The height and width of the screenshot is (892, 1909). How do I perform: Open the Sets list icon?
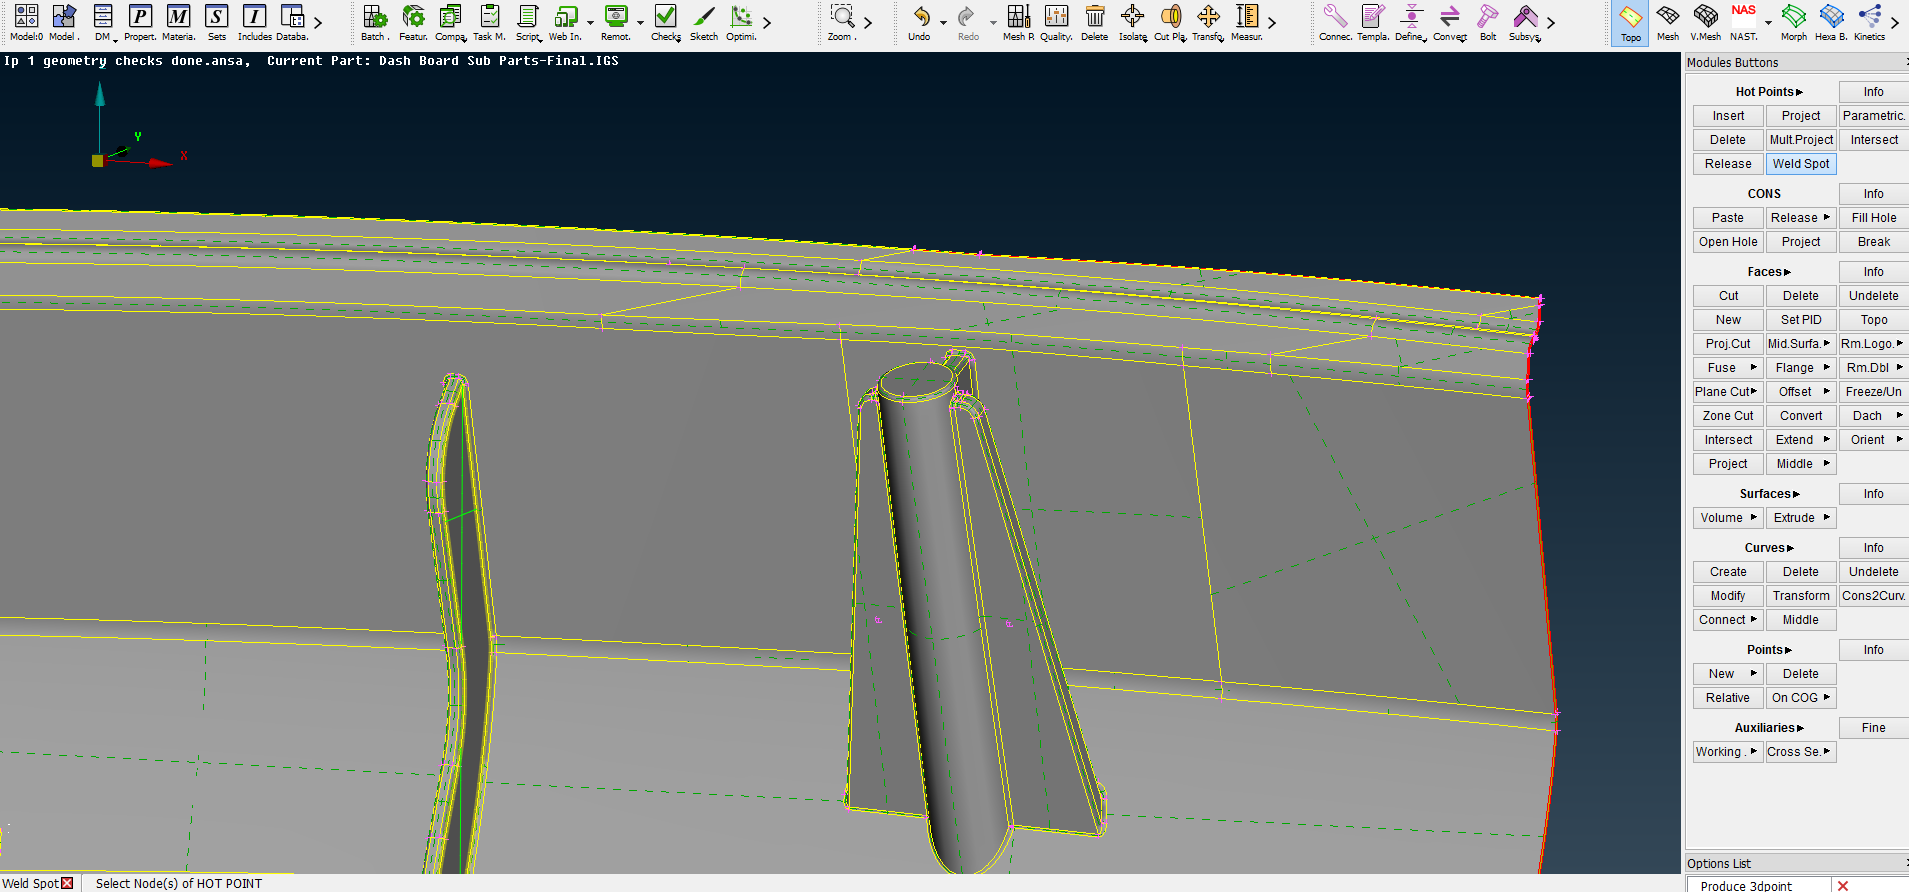(217, 22)
